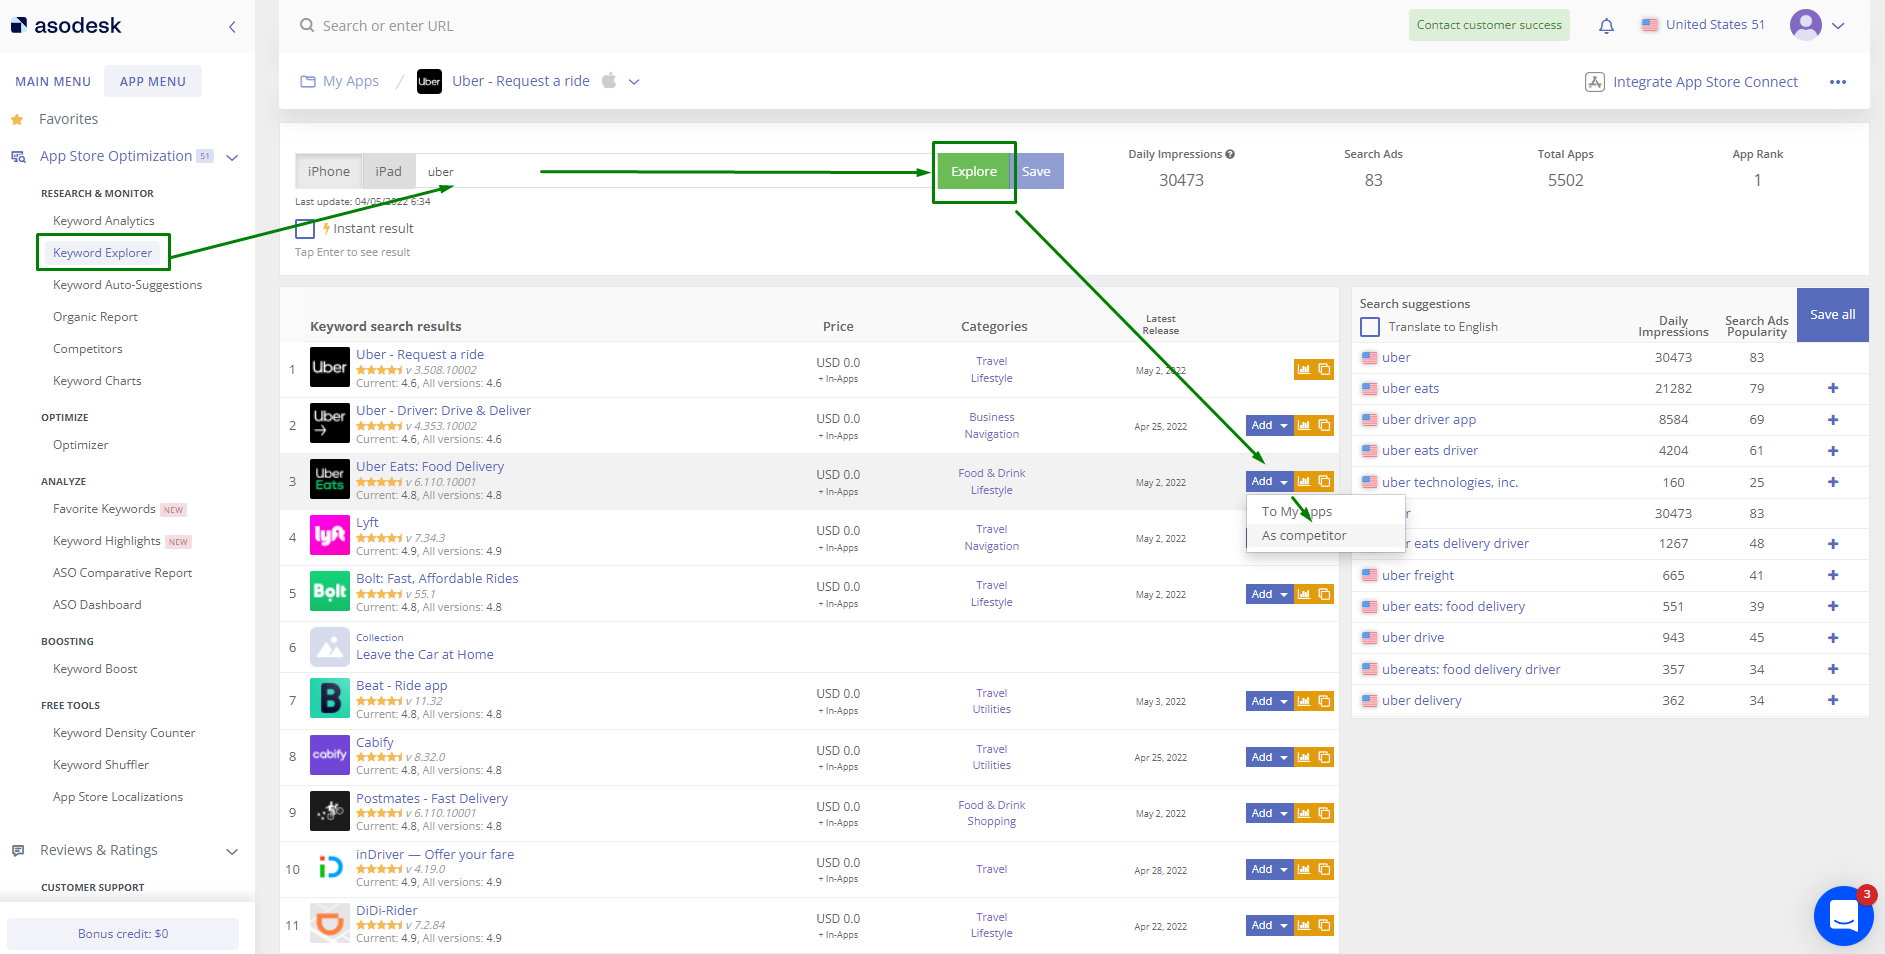The width and height of the screenshot is (1885, 954).
Task: Click the Daily Impressions help icon
Action: click(x=1230, y=154)
